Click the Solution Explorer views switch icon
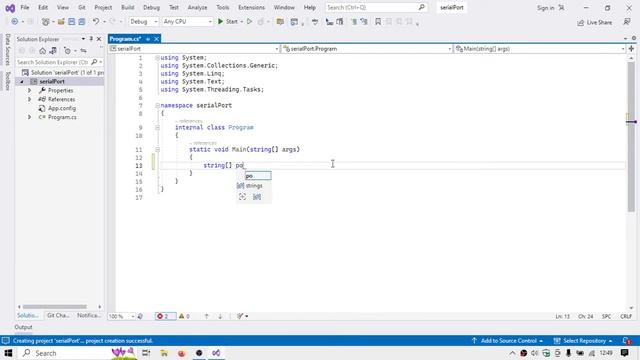This screenshot has width=640, height=360. [53, 51]
